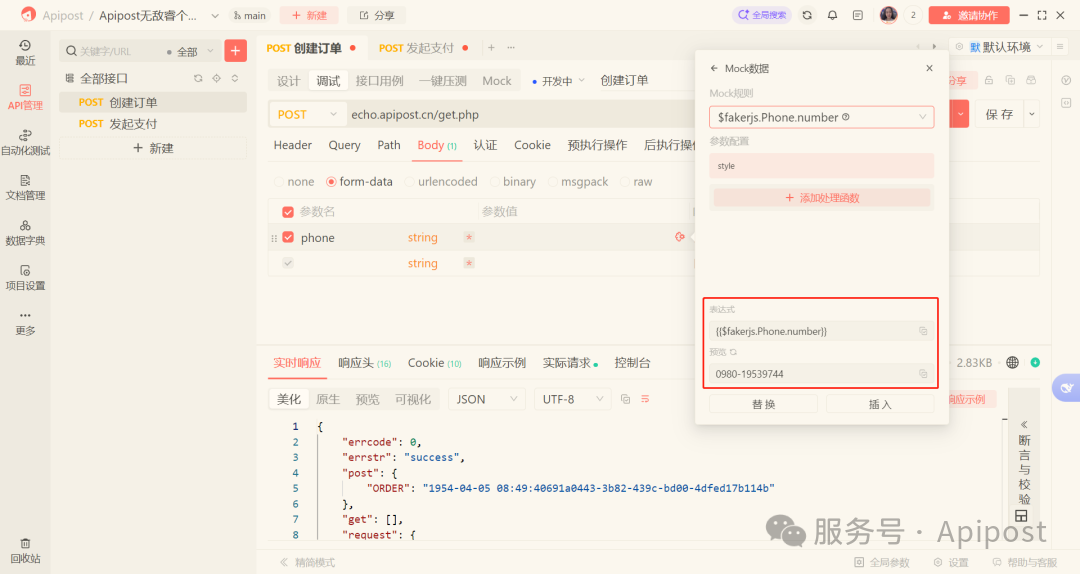Open 全局搜索 global search
The height and width of the screenshot is (574, 1080).
[762, 15]
